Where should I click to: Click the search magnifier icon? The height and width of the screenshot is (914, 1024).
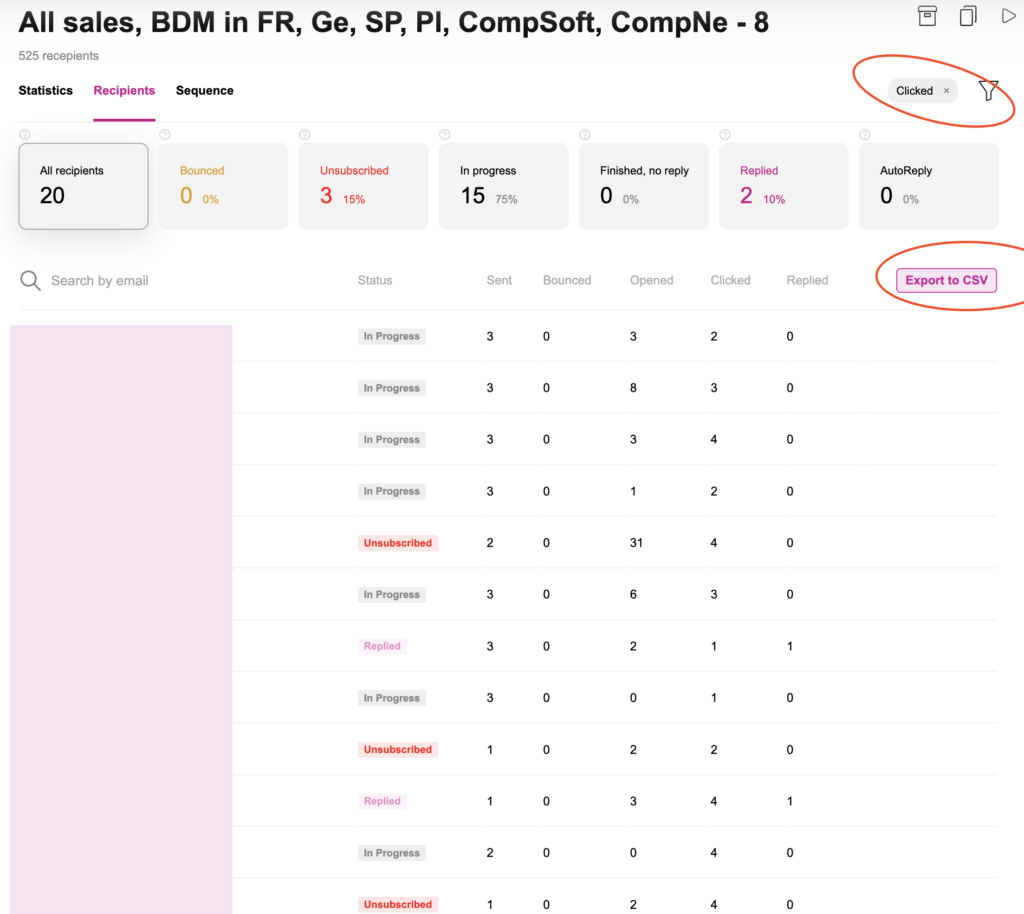point(31,281)
